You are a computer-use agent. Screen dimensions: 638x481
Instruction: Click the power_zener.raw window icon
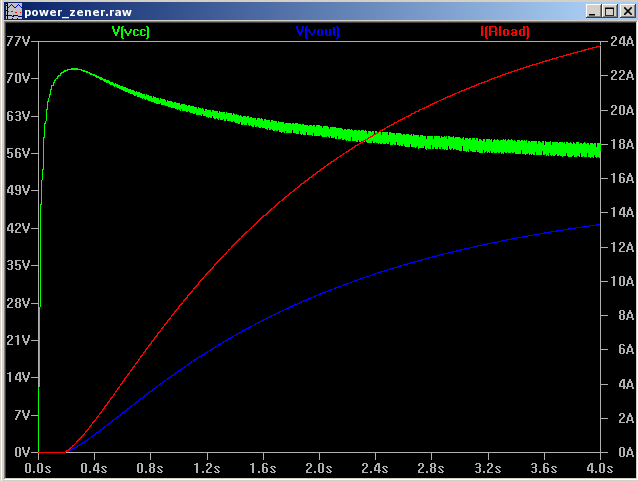13,11
